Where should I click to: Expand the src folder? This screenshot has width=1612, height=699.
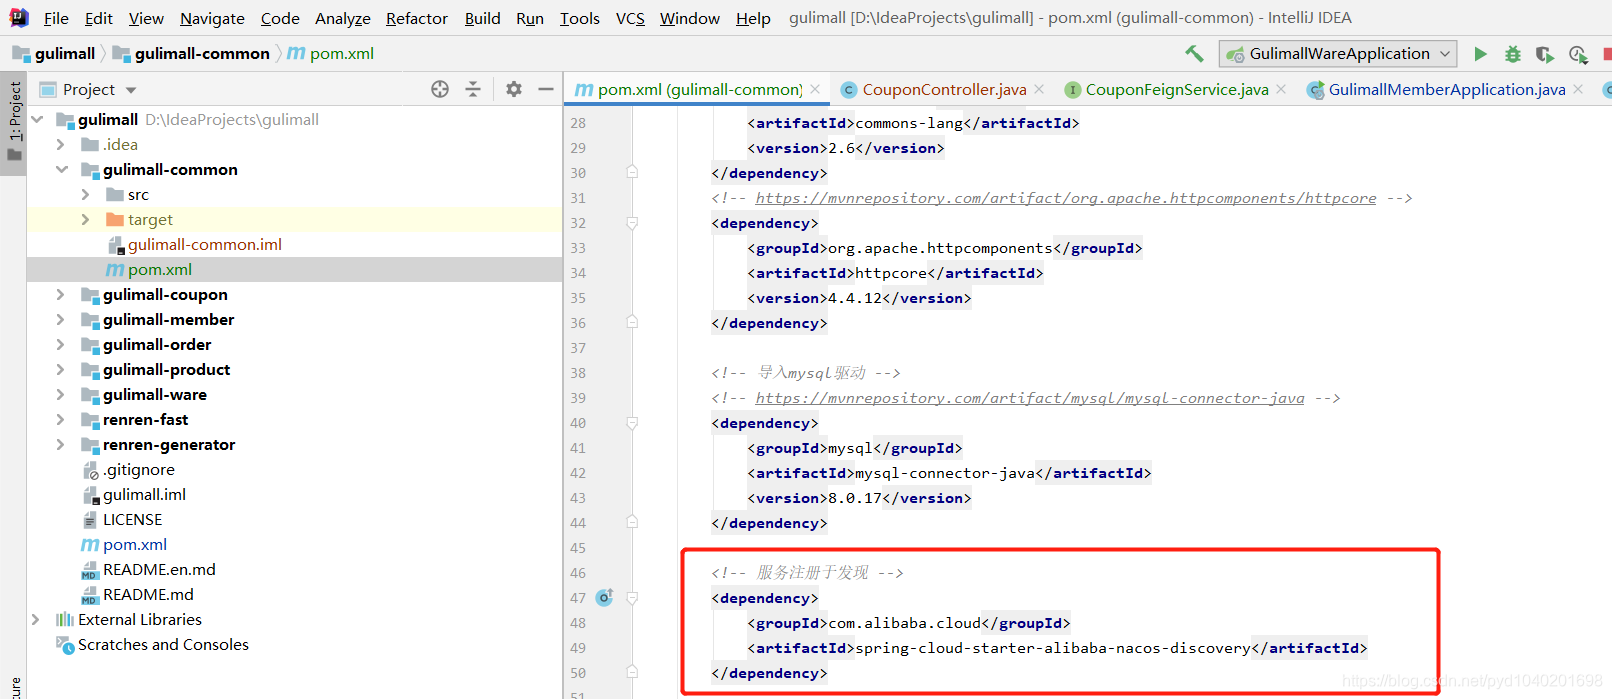click(x=86, y=194)
